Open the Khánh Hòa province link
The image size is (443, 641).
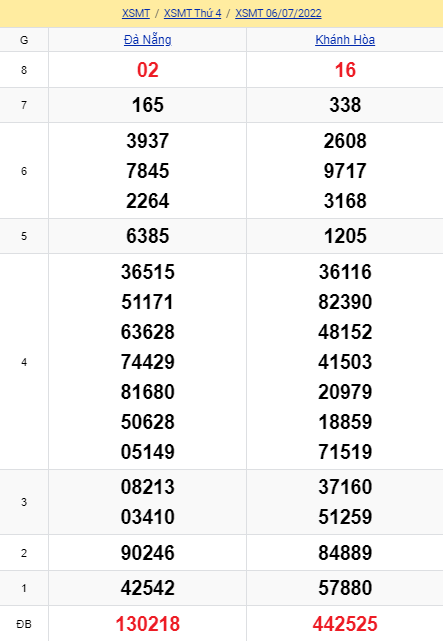pyautogui.click(x=345, y=40)
